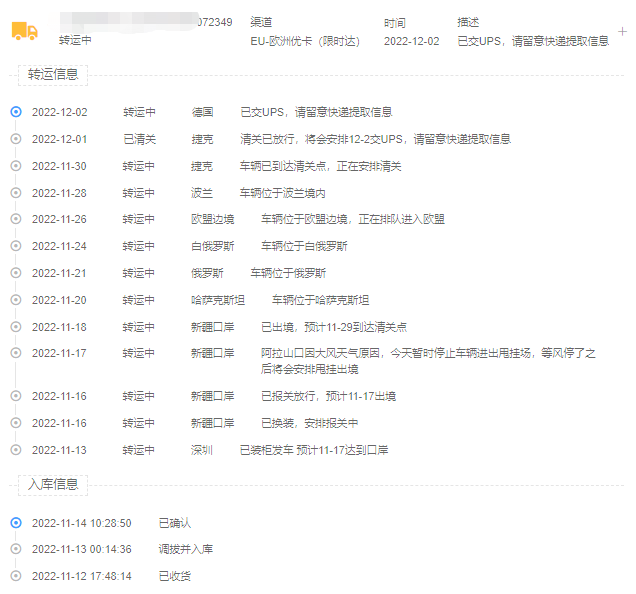This screenshot has width=636, height=594.
Task: Expand details with the plus icon
Action: [622, 32]
